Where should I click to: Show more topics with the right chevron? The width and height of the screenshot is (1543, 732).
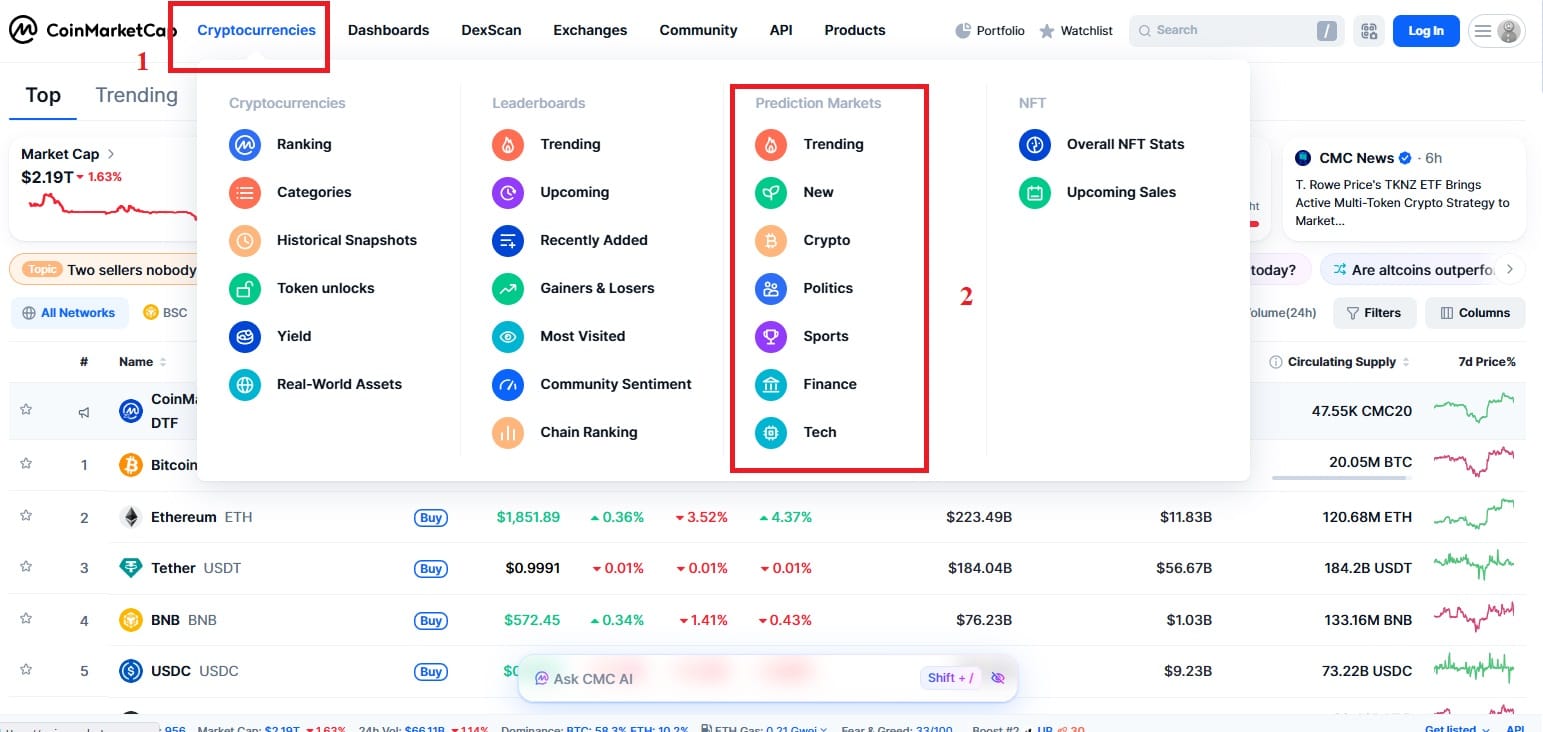point(1509,269)
